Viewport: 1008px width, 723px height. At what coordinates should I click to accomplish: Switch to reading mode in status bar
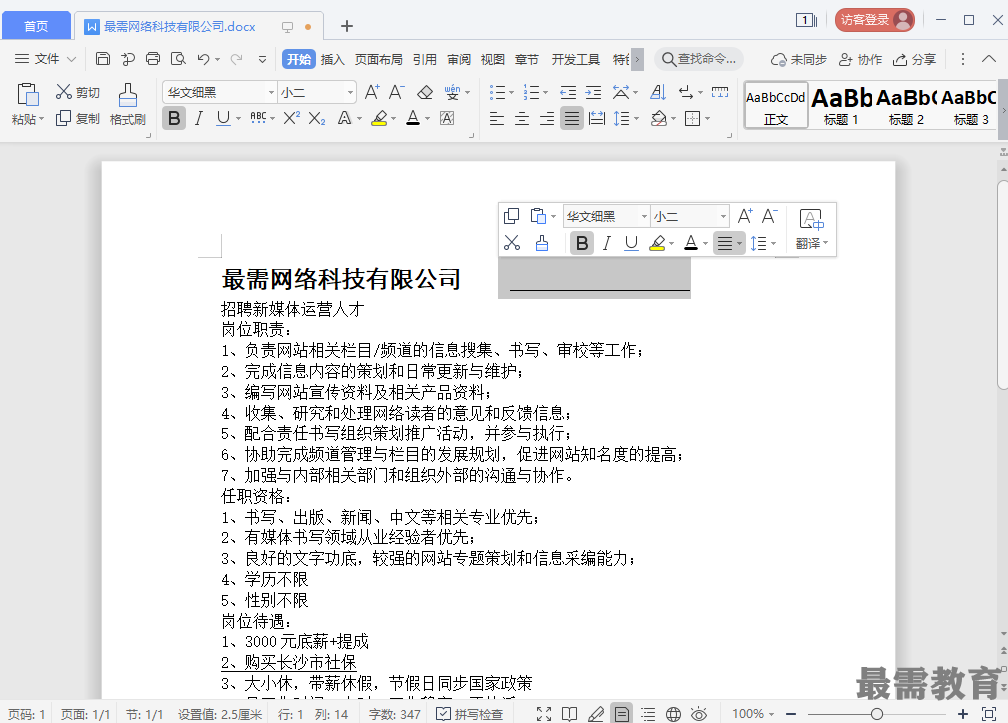569,714
